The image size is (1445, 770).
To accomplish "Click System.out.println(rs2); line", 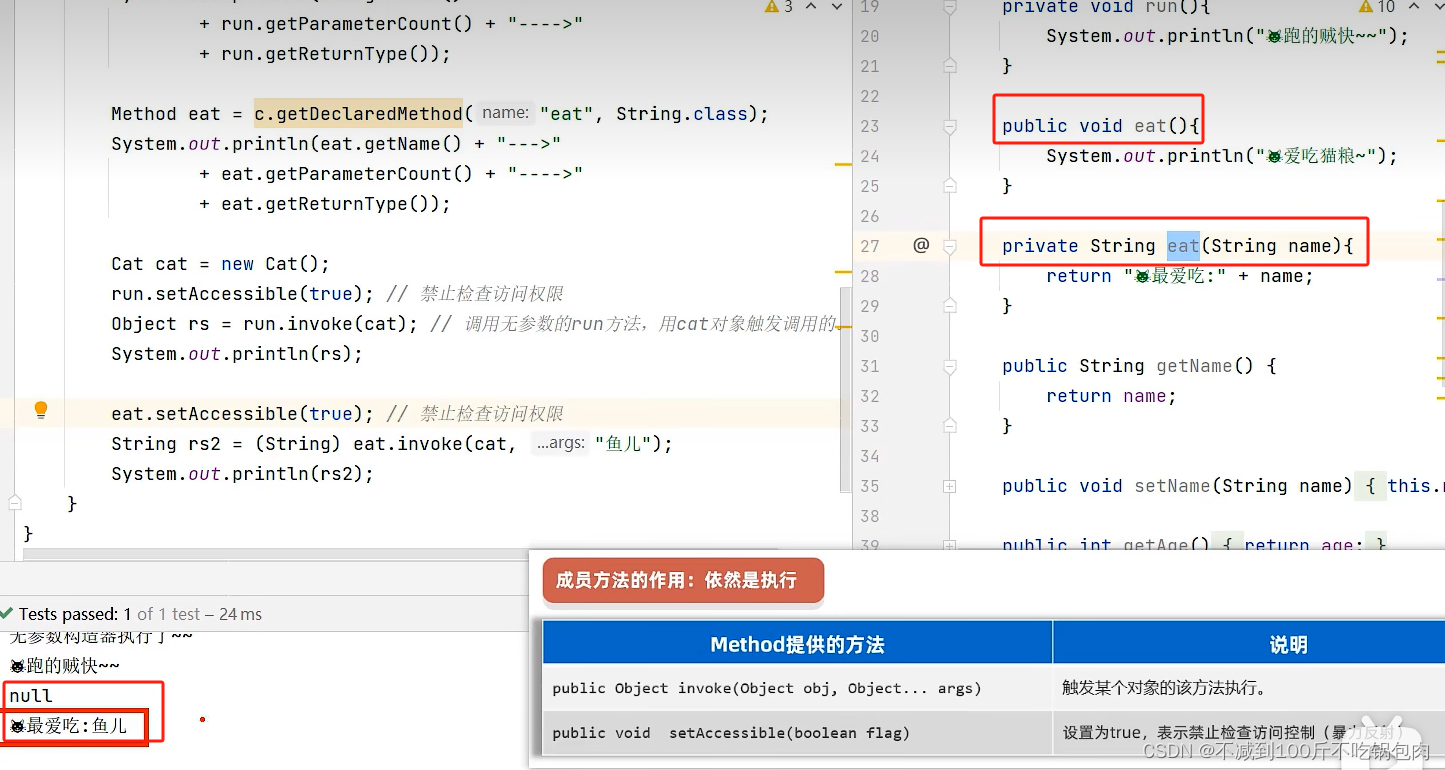I will (242, 474).
